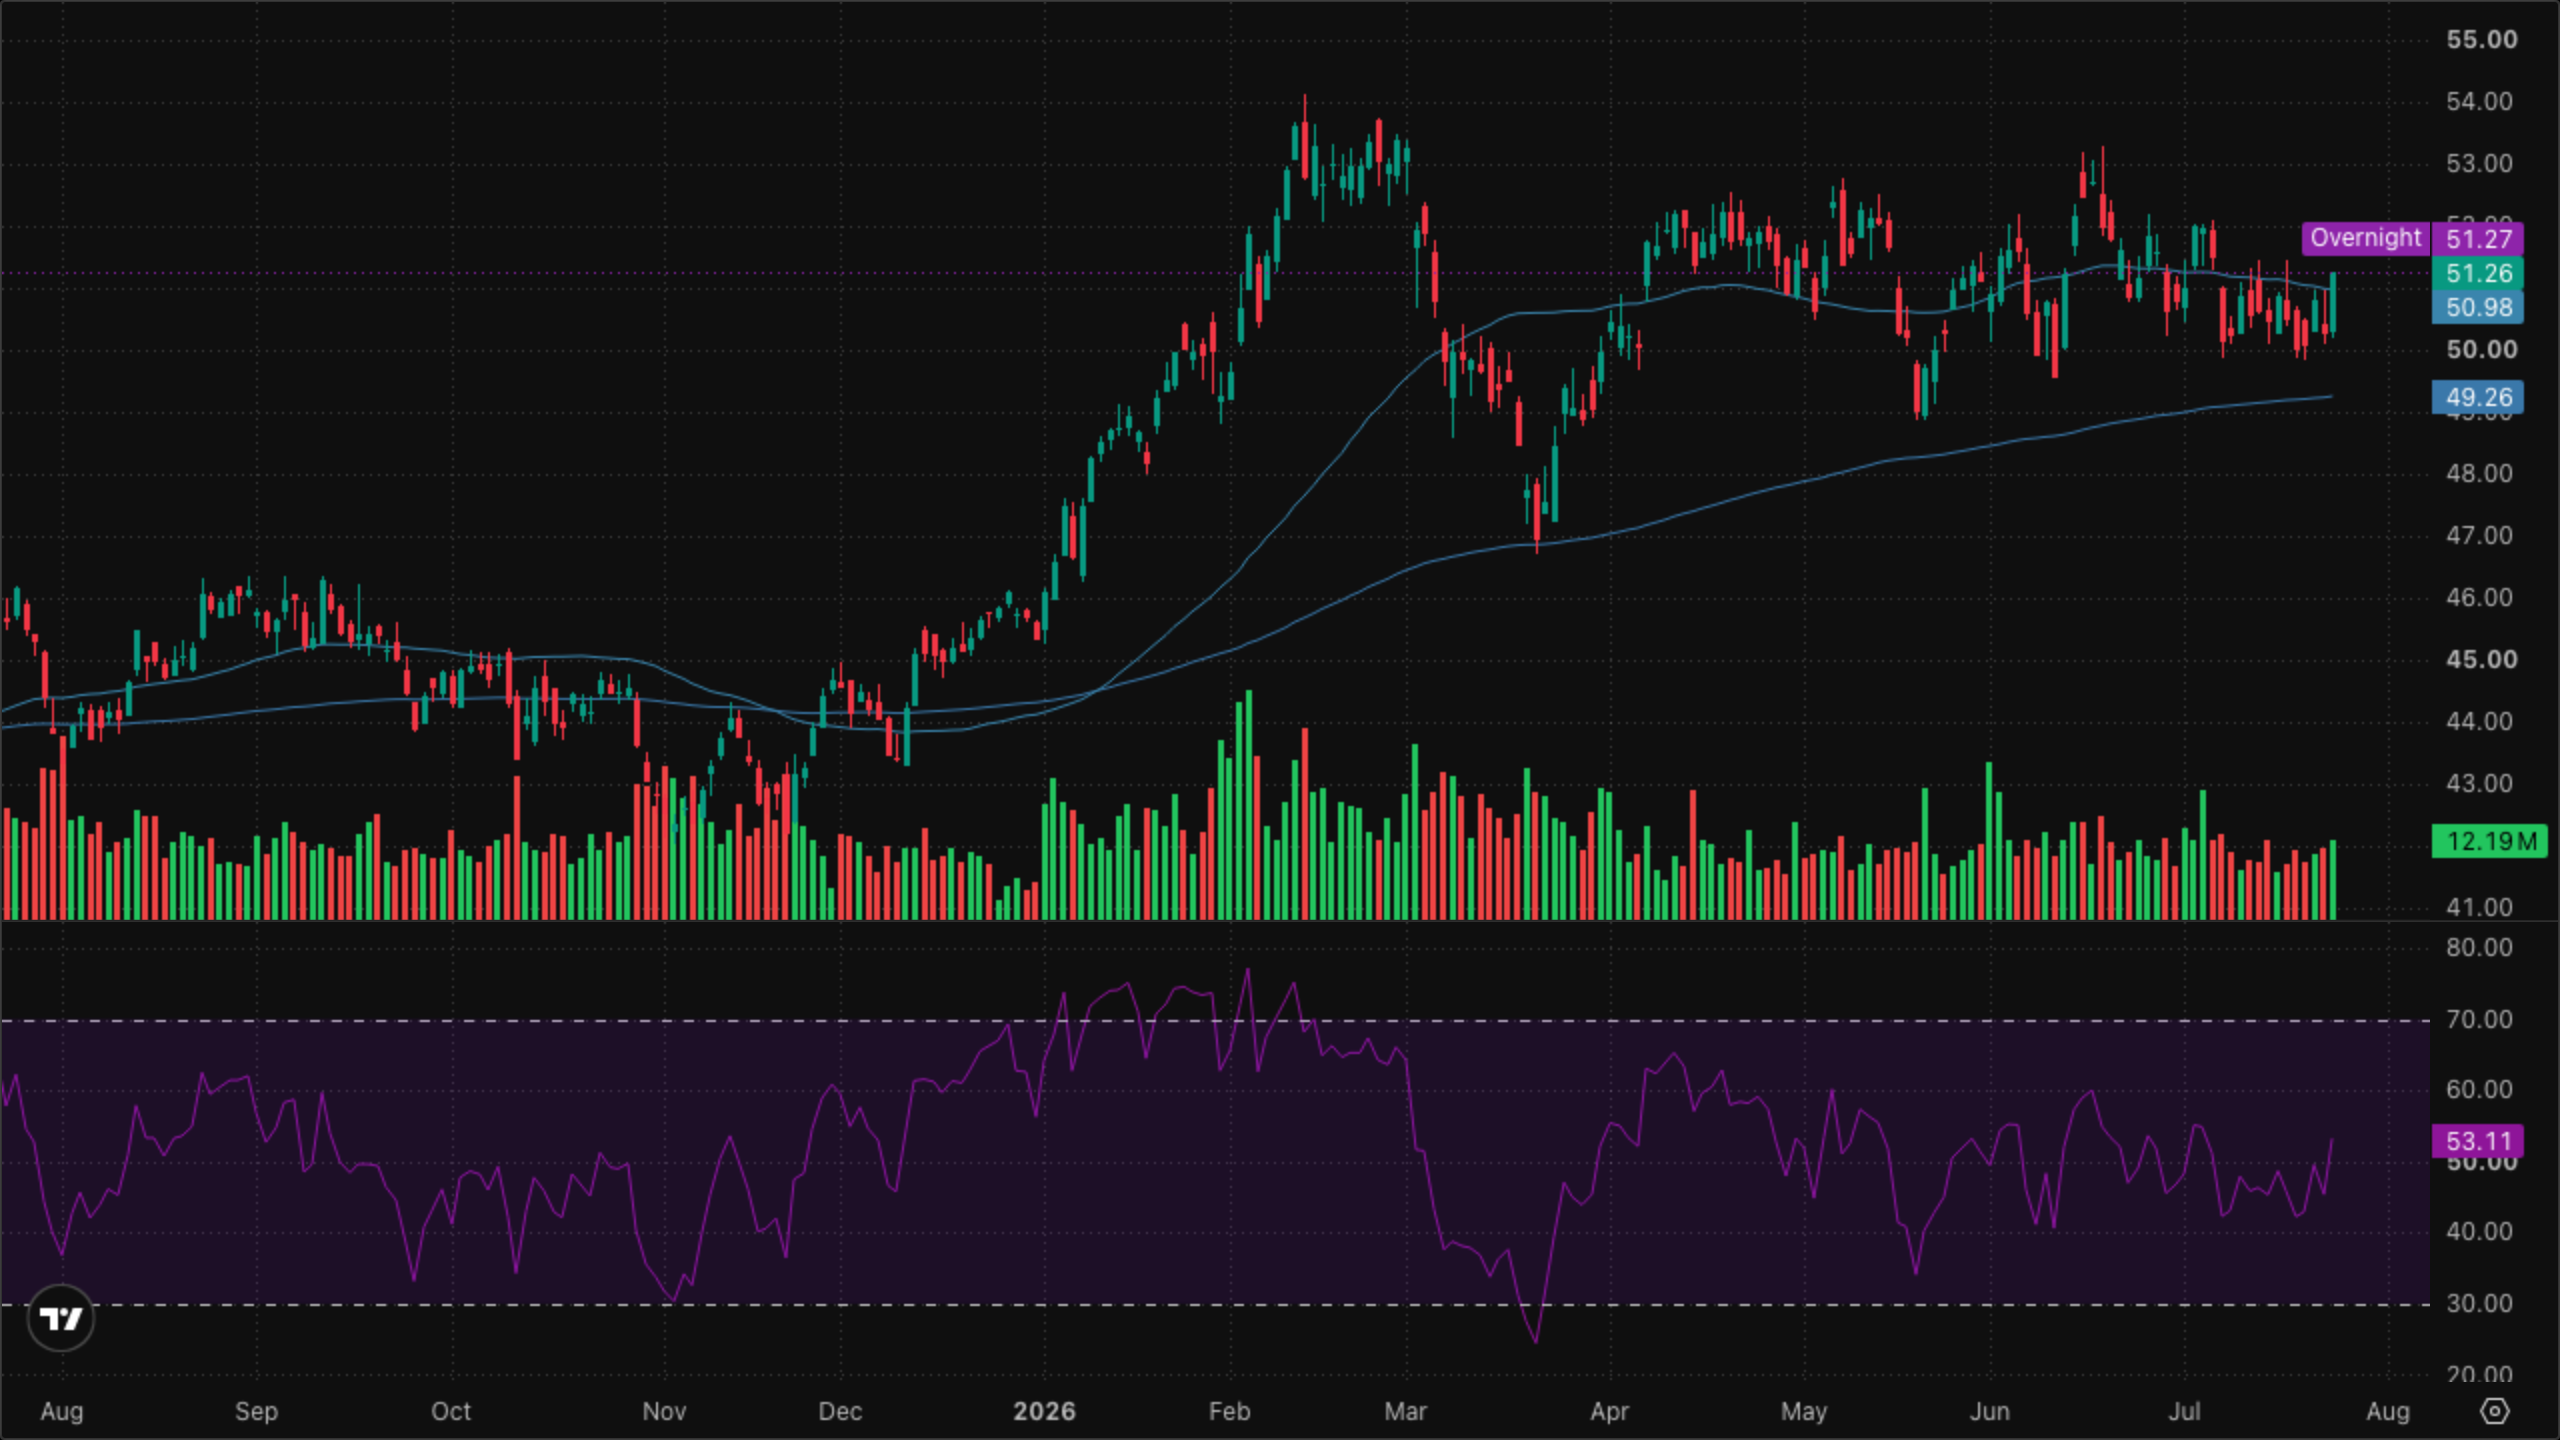Click the 2026 year marker on time axis
This screenshot has height=1440, width=2560.
pos(1044,1411)
